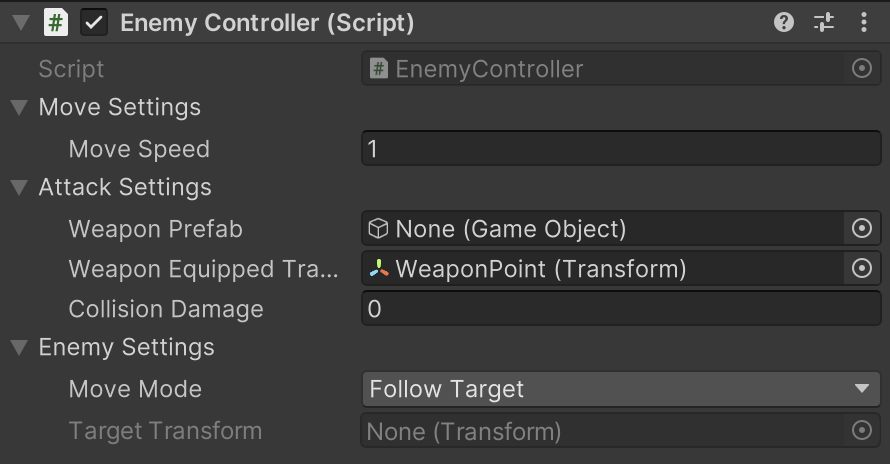Image resolution: width=890 pixels, height=464 pixels.
Task: Open the component presets slider icon
Action: click(824, 23)
